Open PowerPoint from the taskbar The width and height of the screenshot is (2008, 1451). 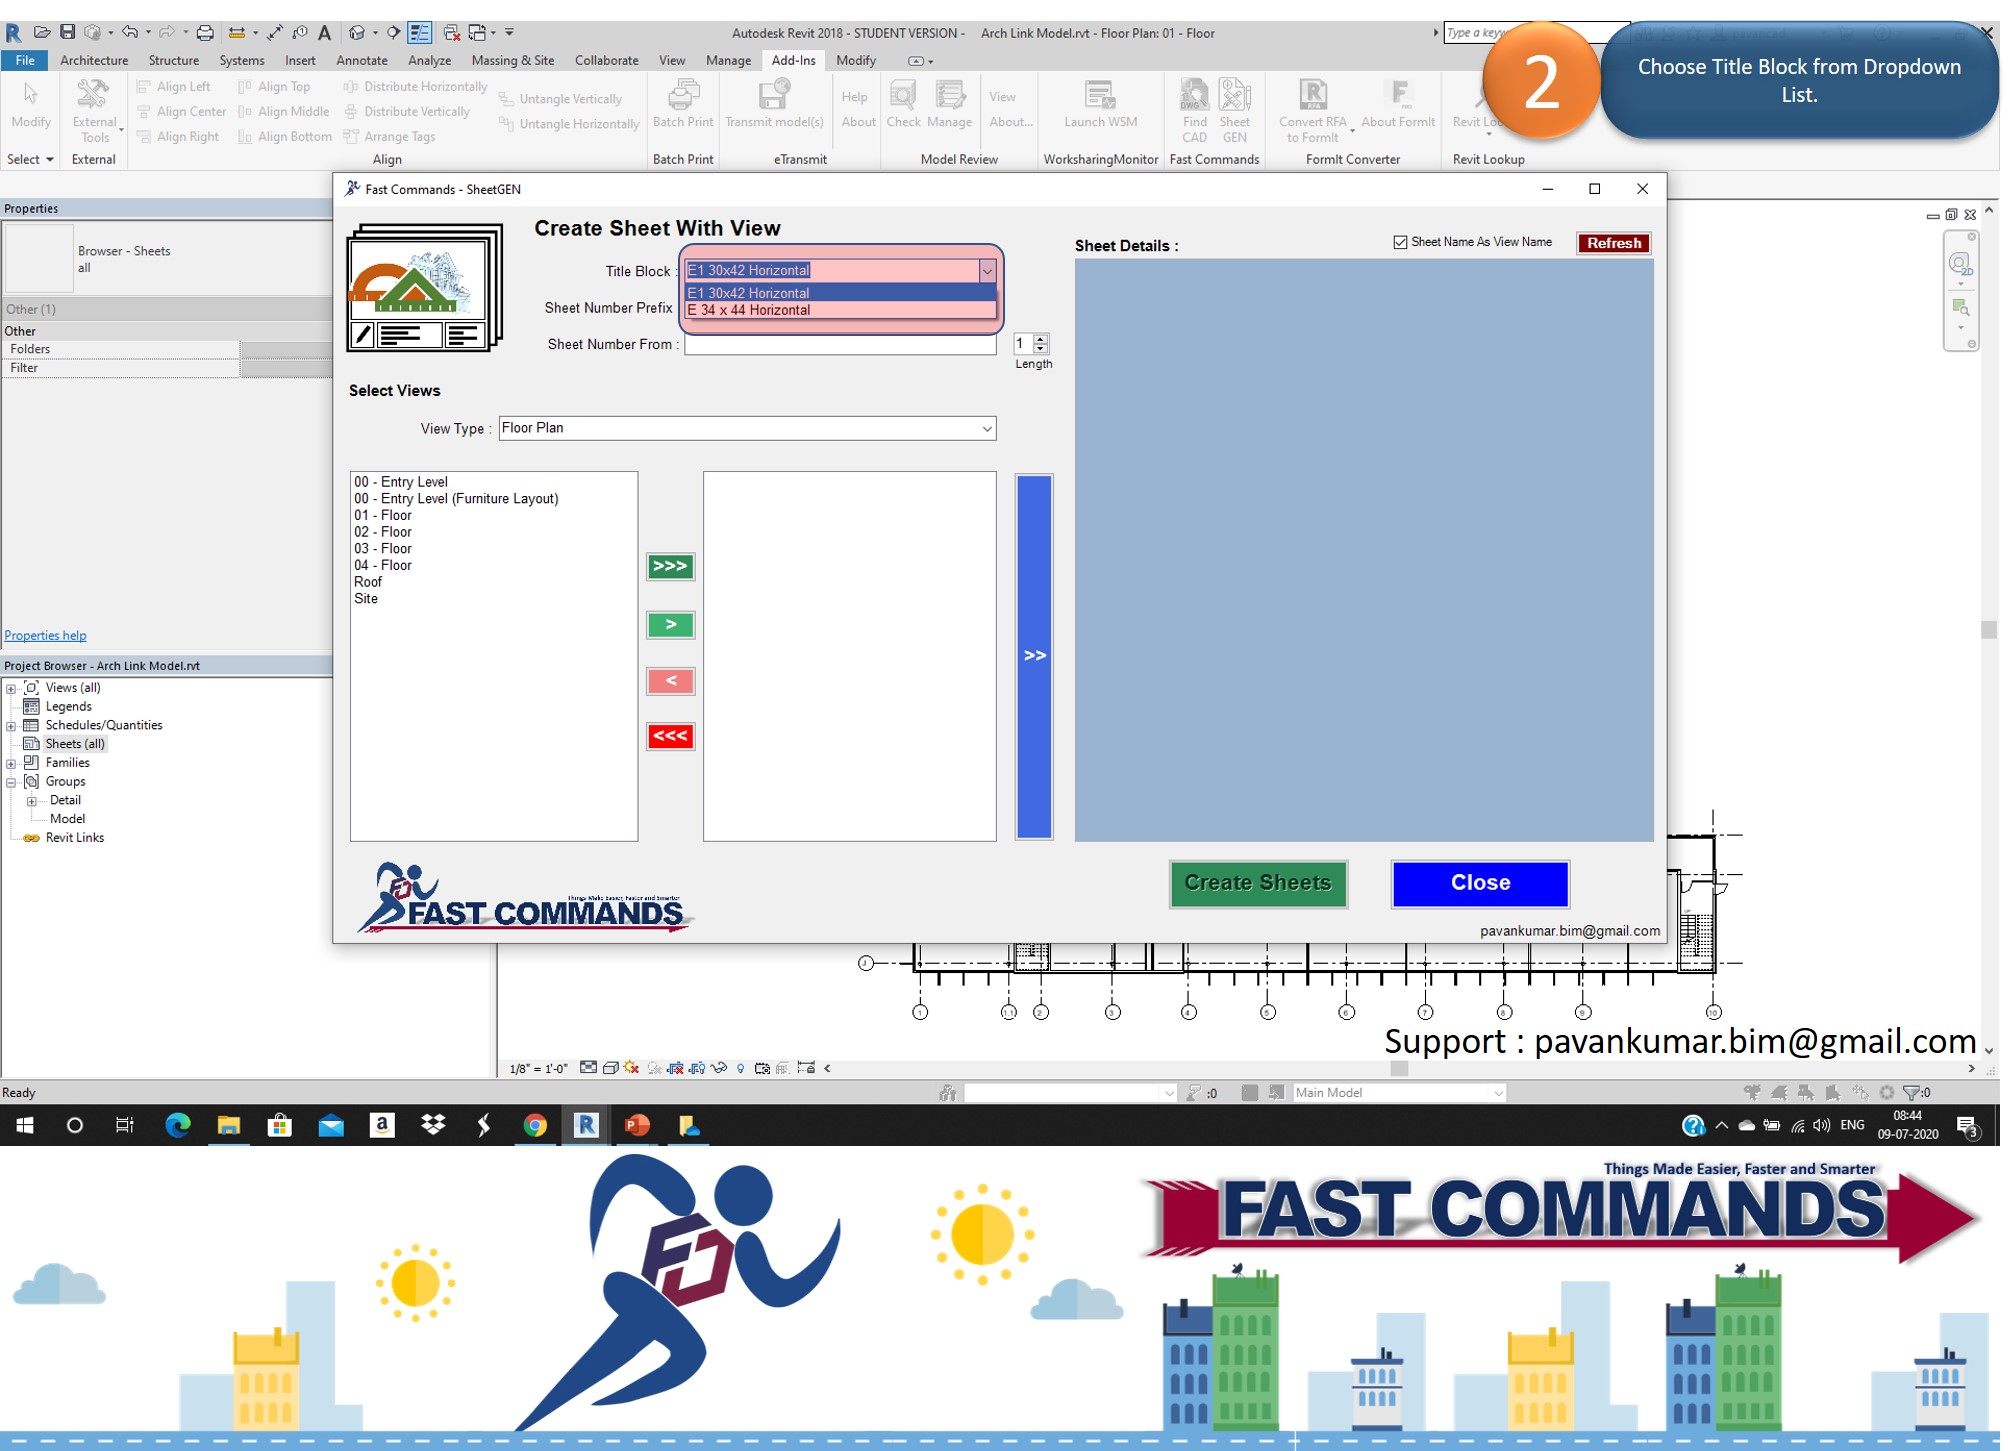click(x=637, y=1125)
